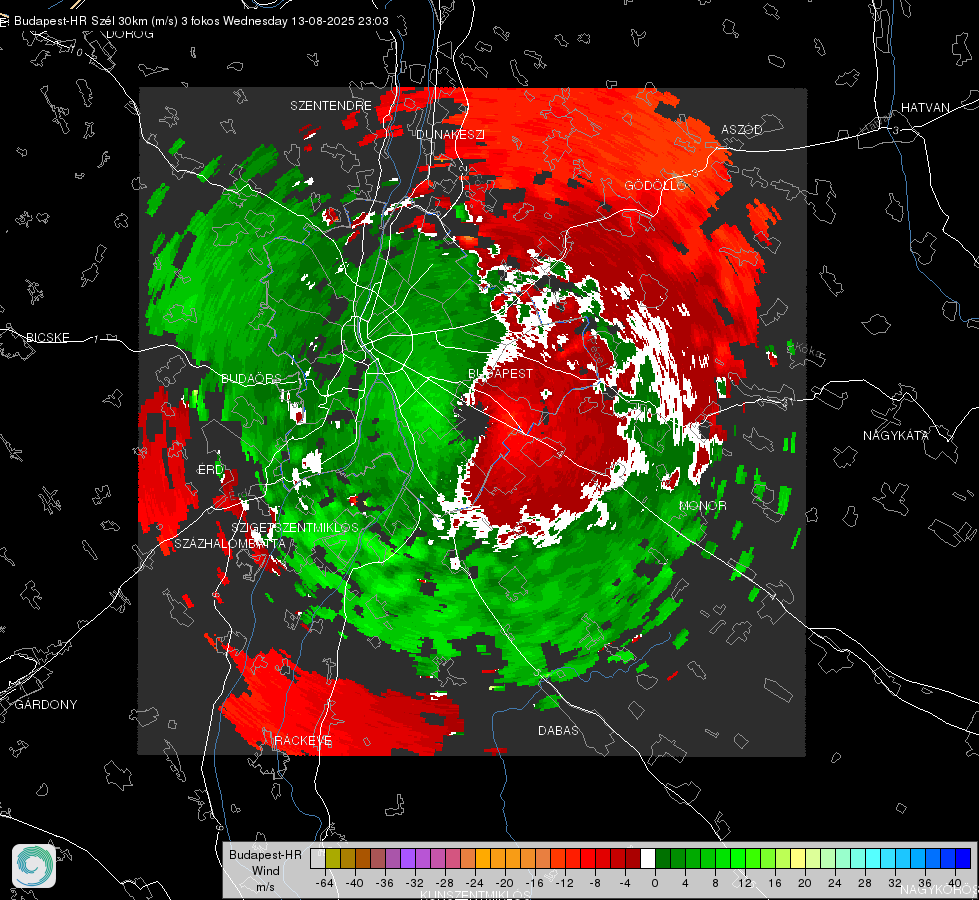Pick the light grey first swatch in the legend
Screen dimensions: 979x900
(x=318, y=859)
